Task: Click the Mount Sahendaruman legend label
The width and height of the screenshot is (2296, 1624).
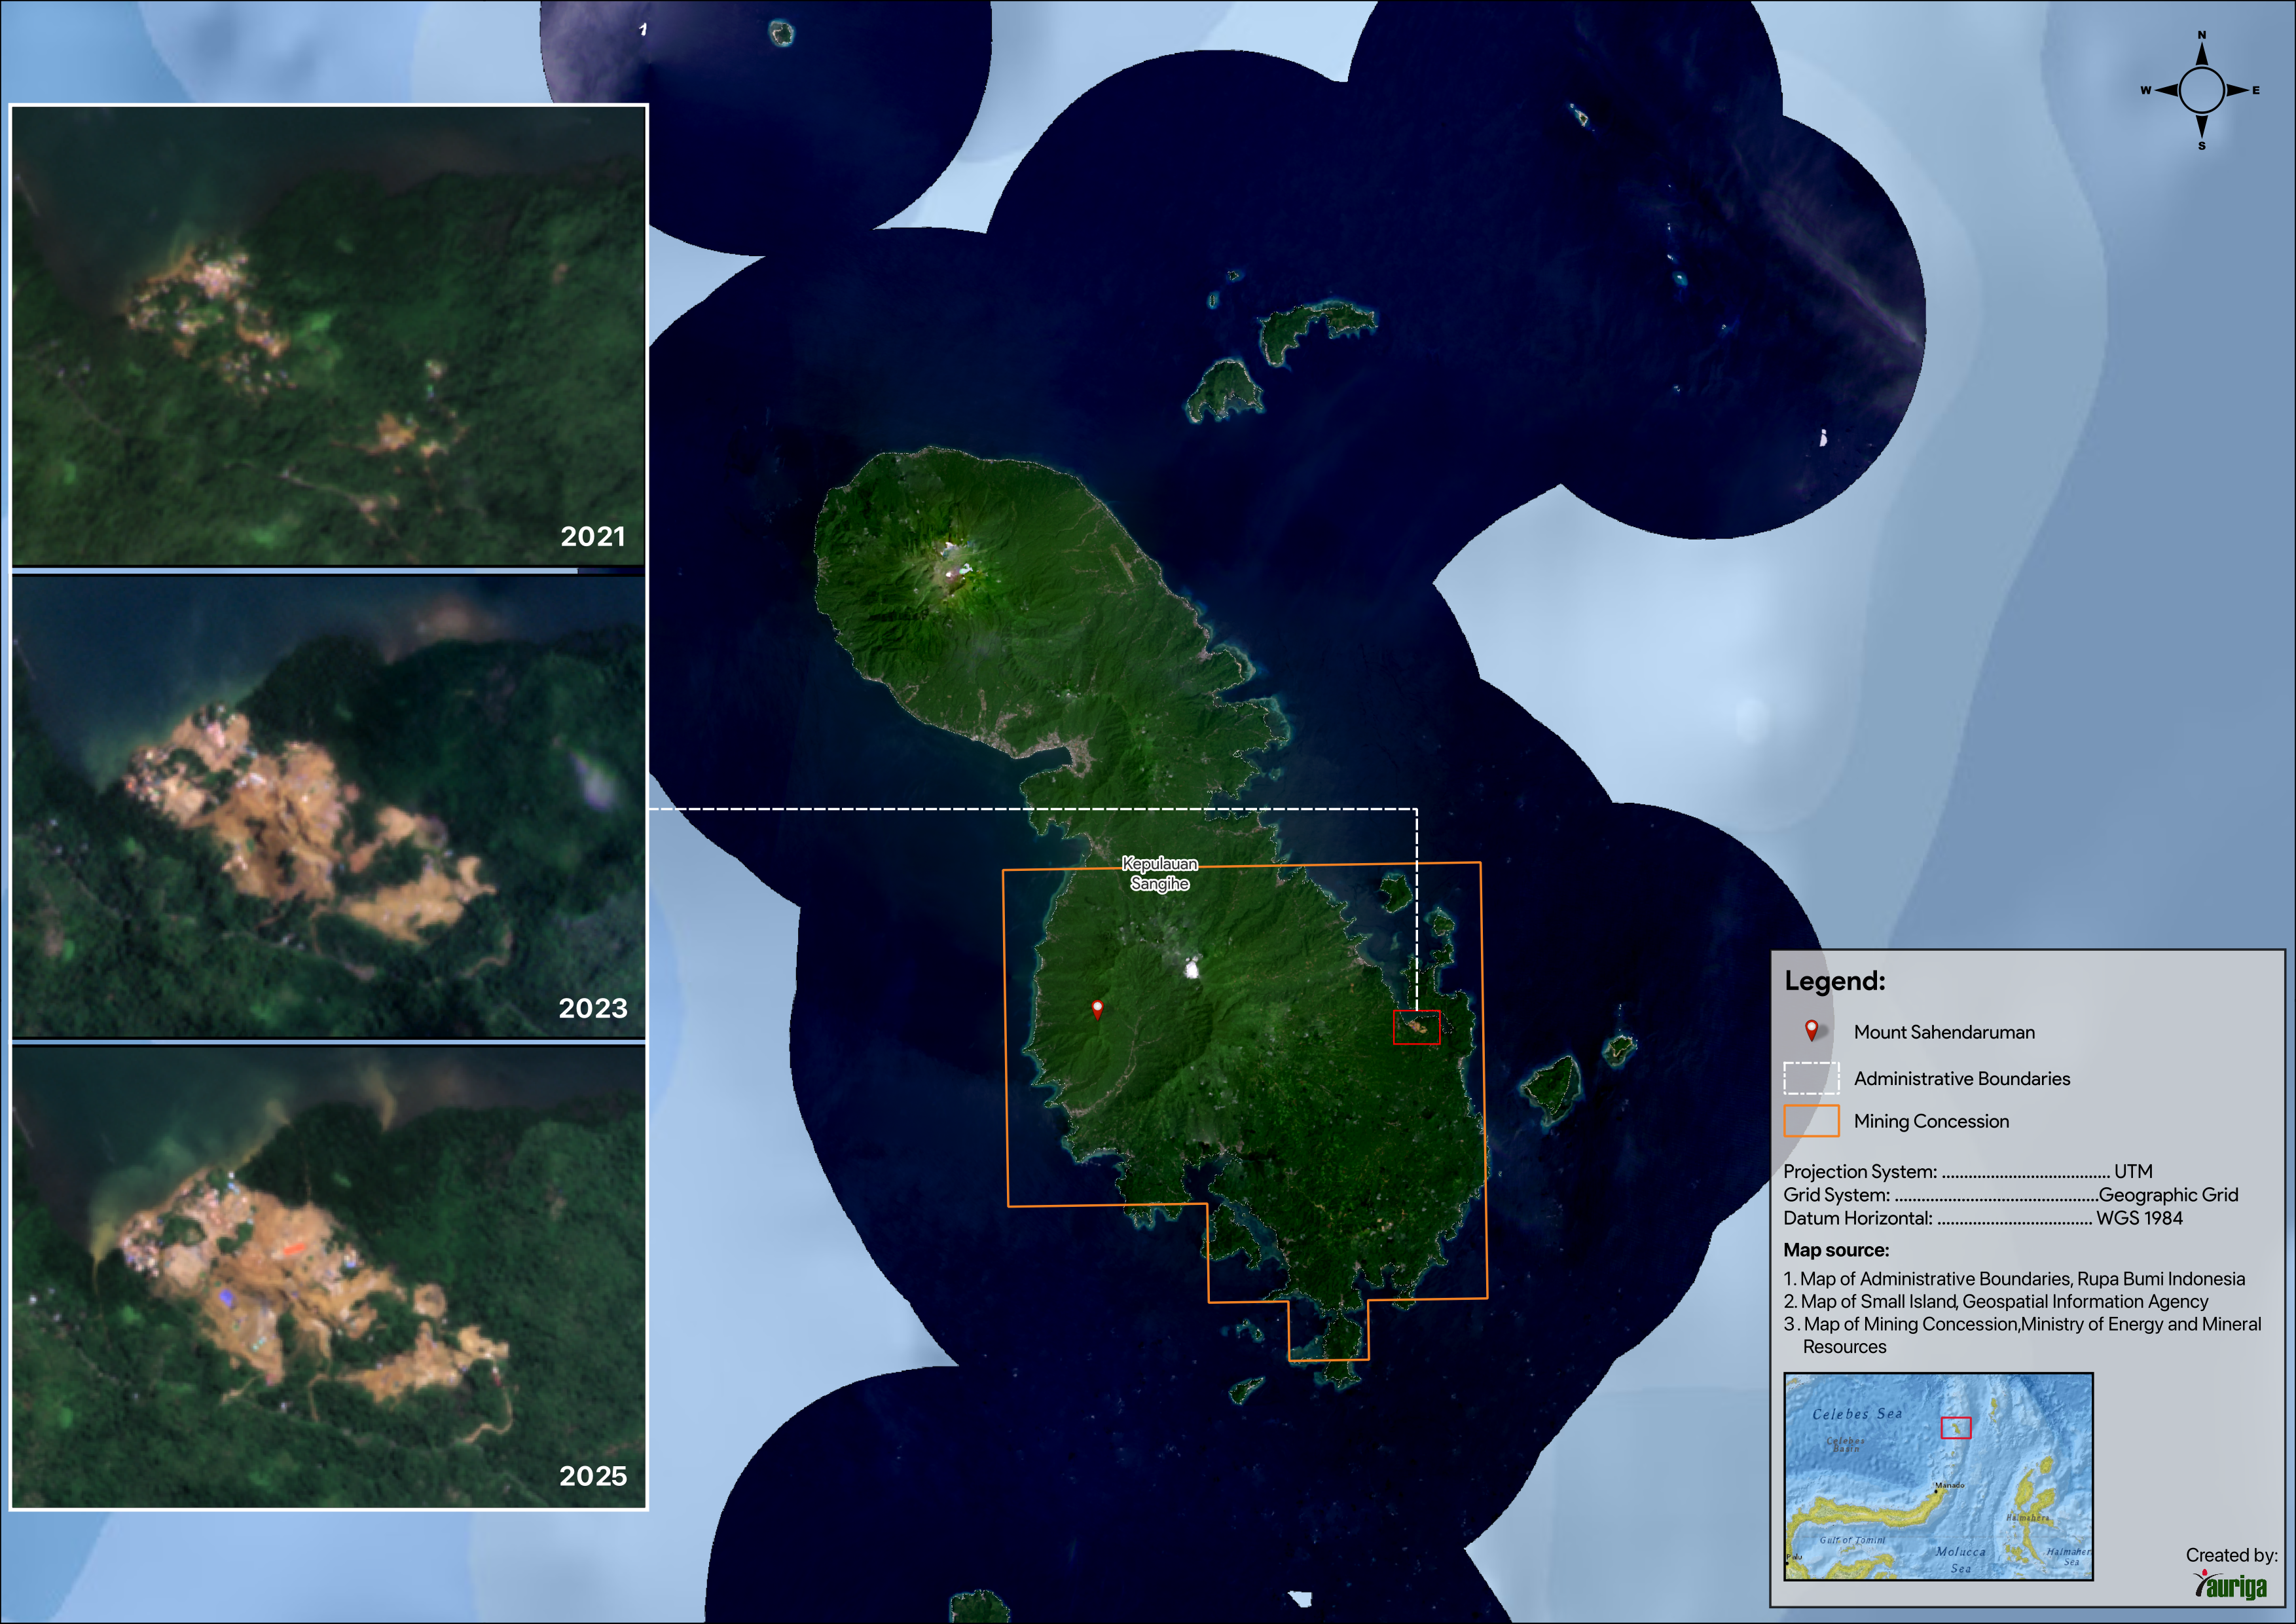Action: tap(1944, 1032)
